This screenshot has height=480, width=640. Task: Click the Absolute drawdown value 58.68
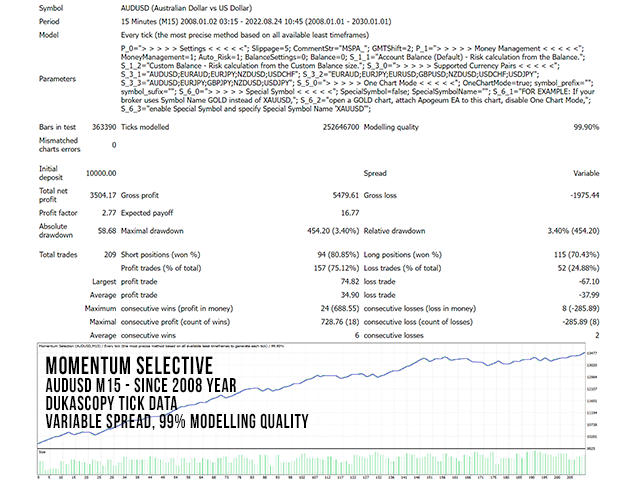click(107, 231)
